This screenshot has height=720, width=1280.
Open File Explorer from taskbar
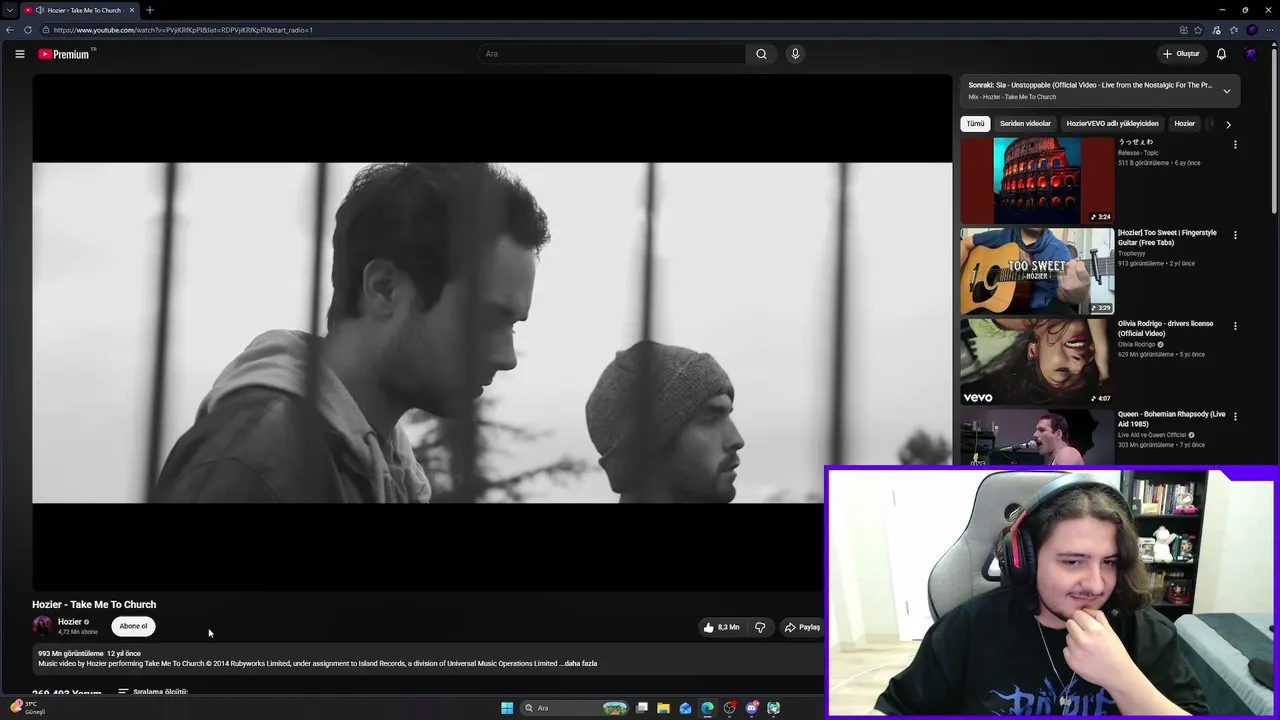(663, 708)
